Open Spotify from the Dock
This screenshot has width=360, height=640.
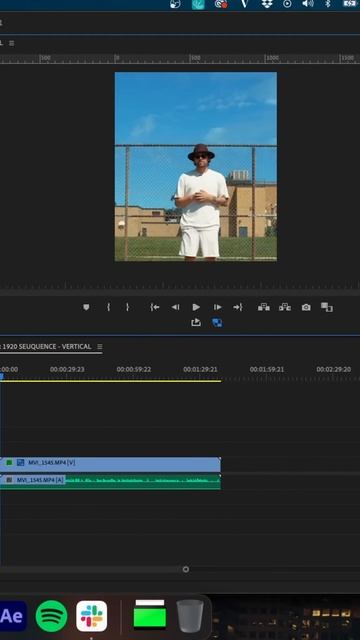(51, 616)
